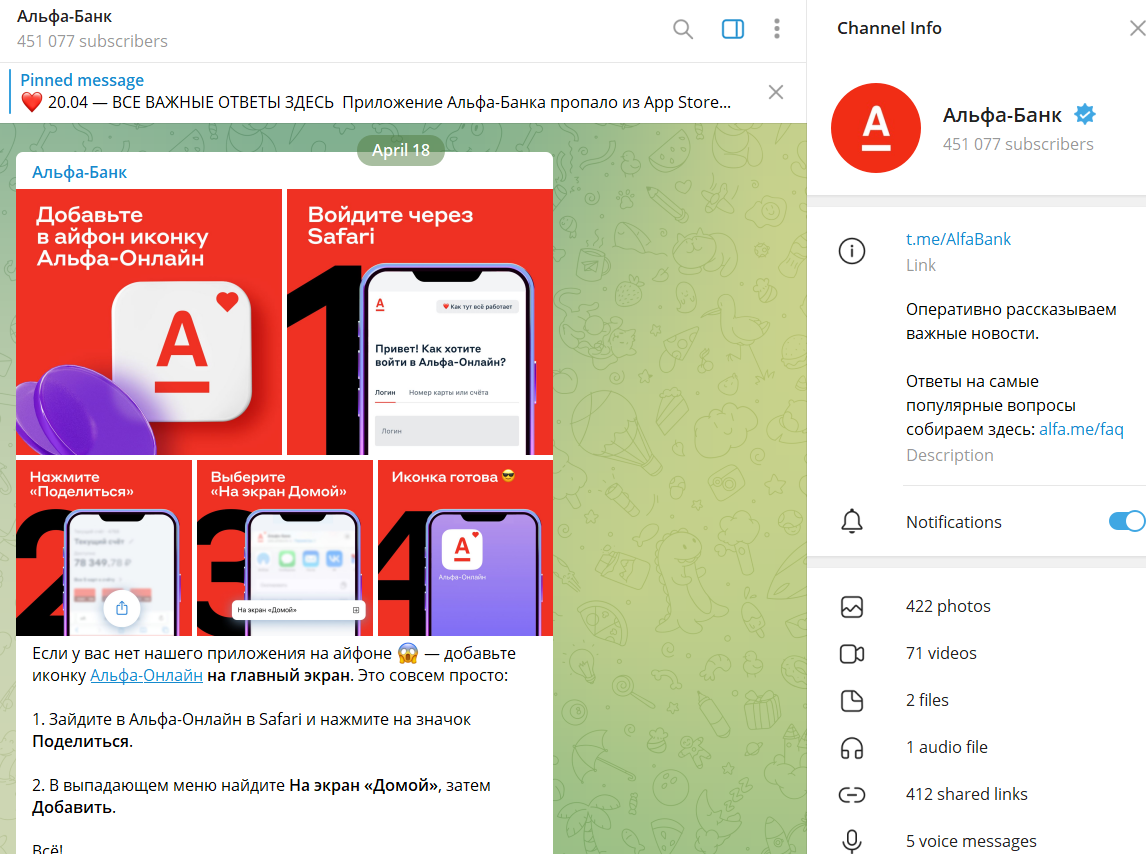Click the files icon for 2 files
The image size is (1146, 854).
click(852, 700)
